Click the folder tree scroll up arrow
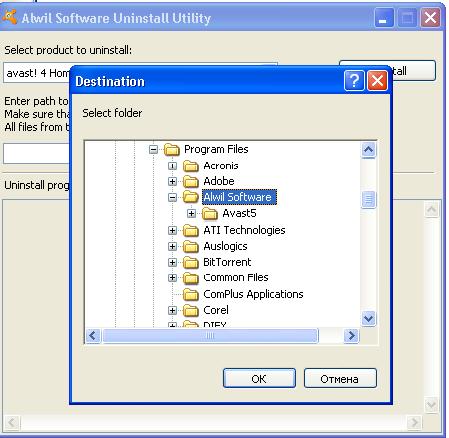449x438 pixels. 368,150
